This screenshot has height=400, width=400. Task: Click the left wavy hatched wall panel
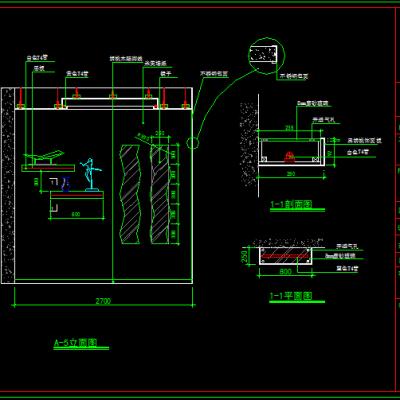point(130,194)
